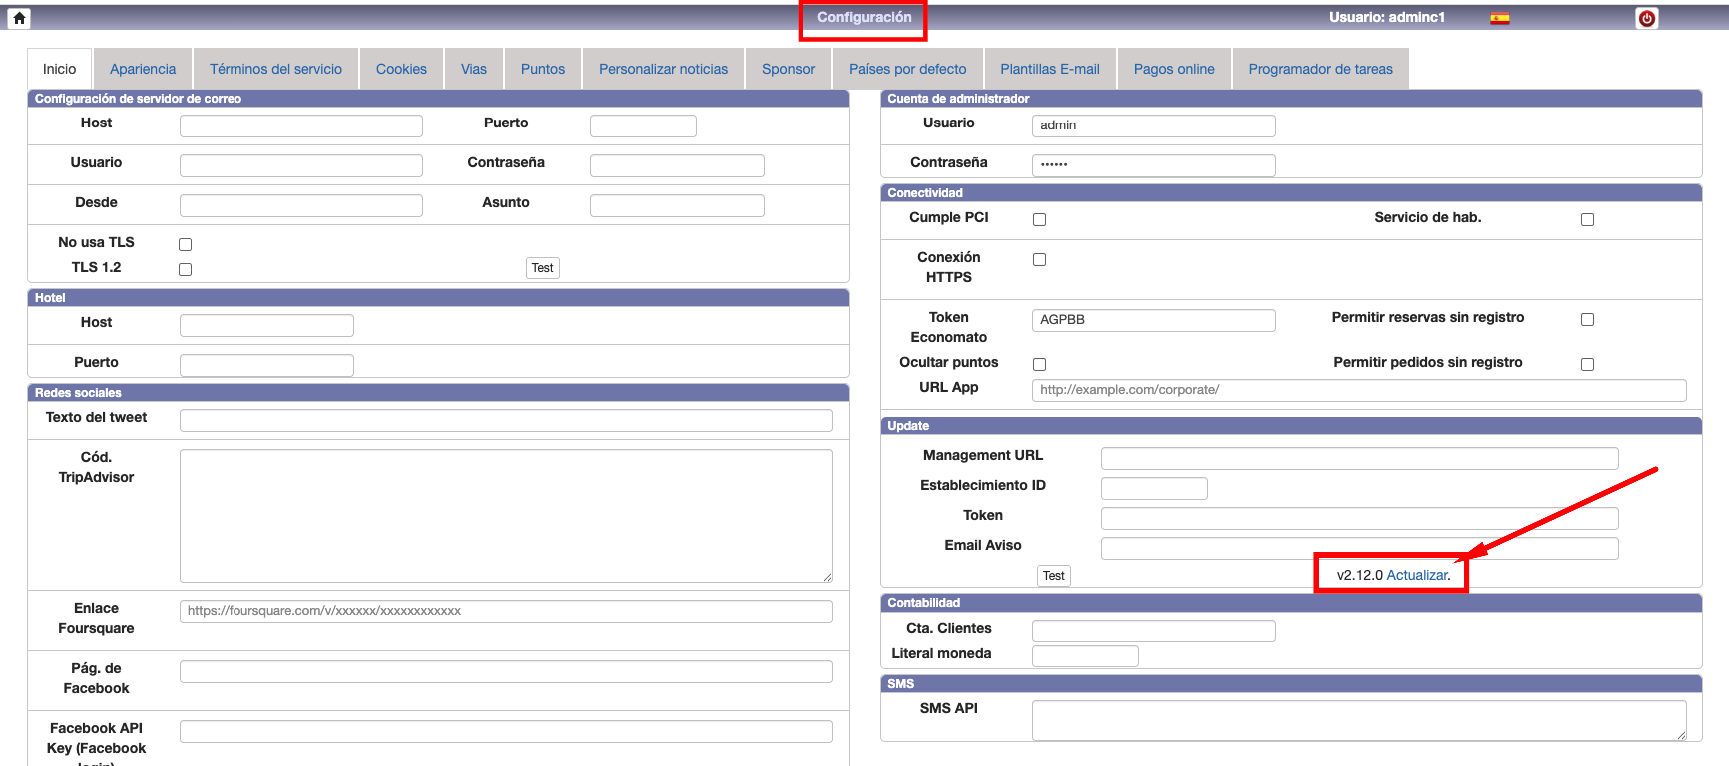Screen dimensions: 1729x766
Task: Click the Management URL input field
Action: click(1358, 458)
